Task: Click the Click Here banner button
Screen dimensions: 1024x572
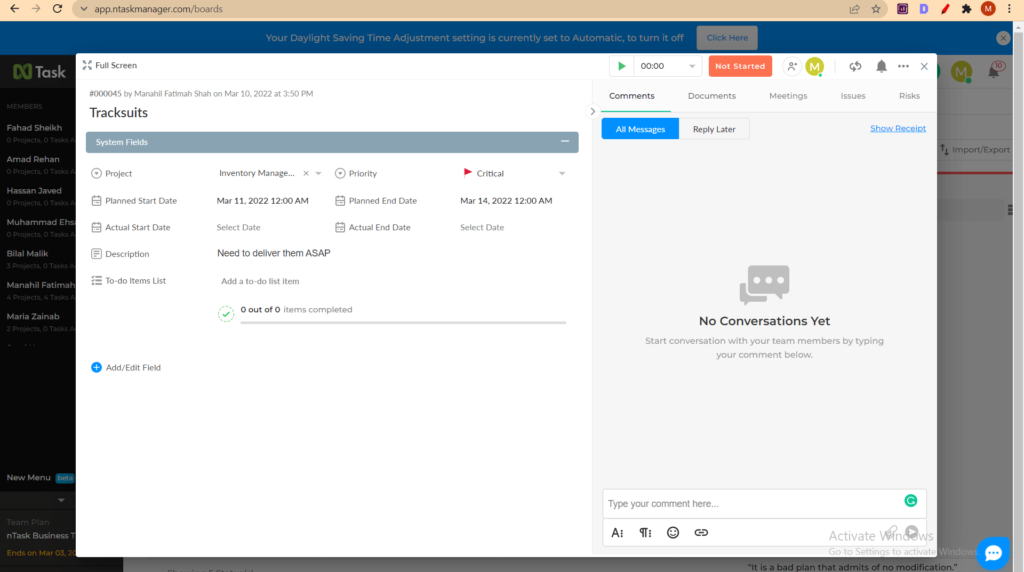Action: point(727,38)
